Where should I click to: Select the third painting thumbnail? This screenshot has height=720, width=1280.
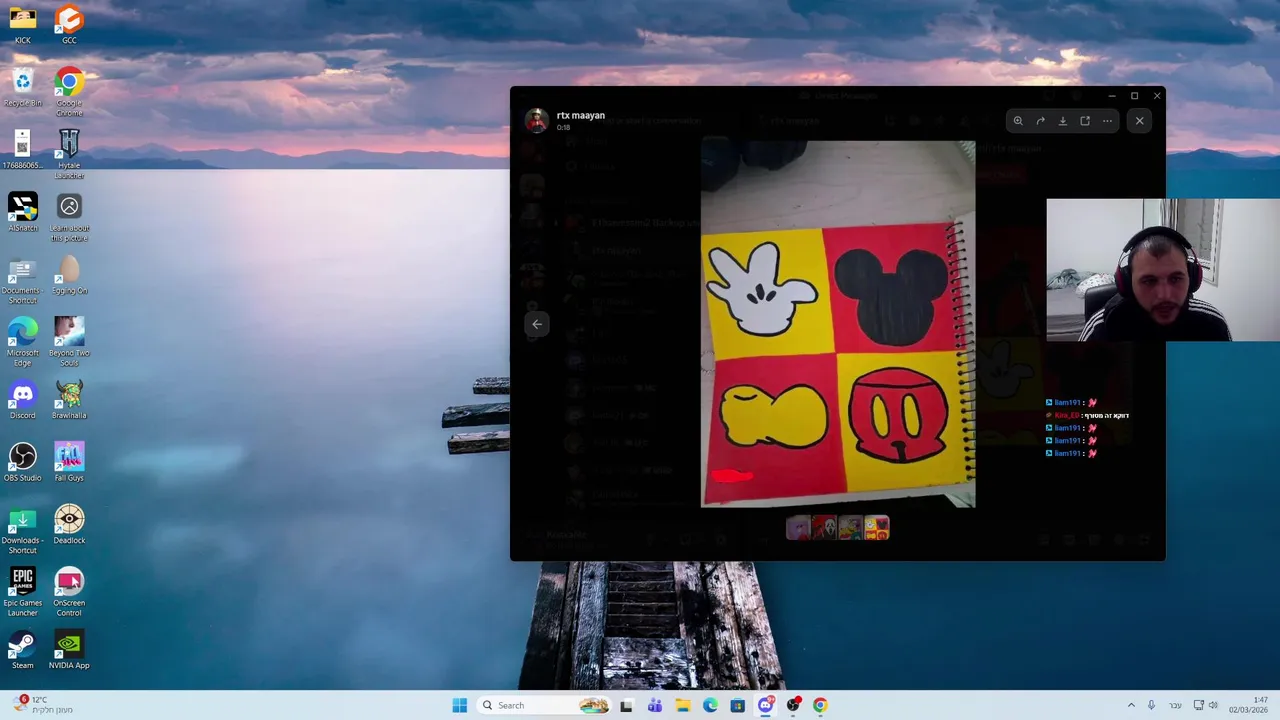click(x=850, y=527)
